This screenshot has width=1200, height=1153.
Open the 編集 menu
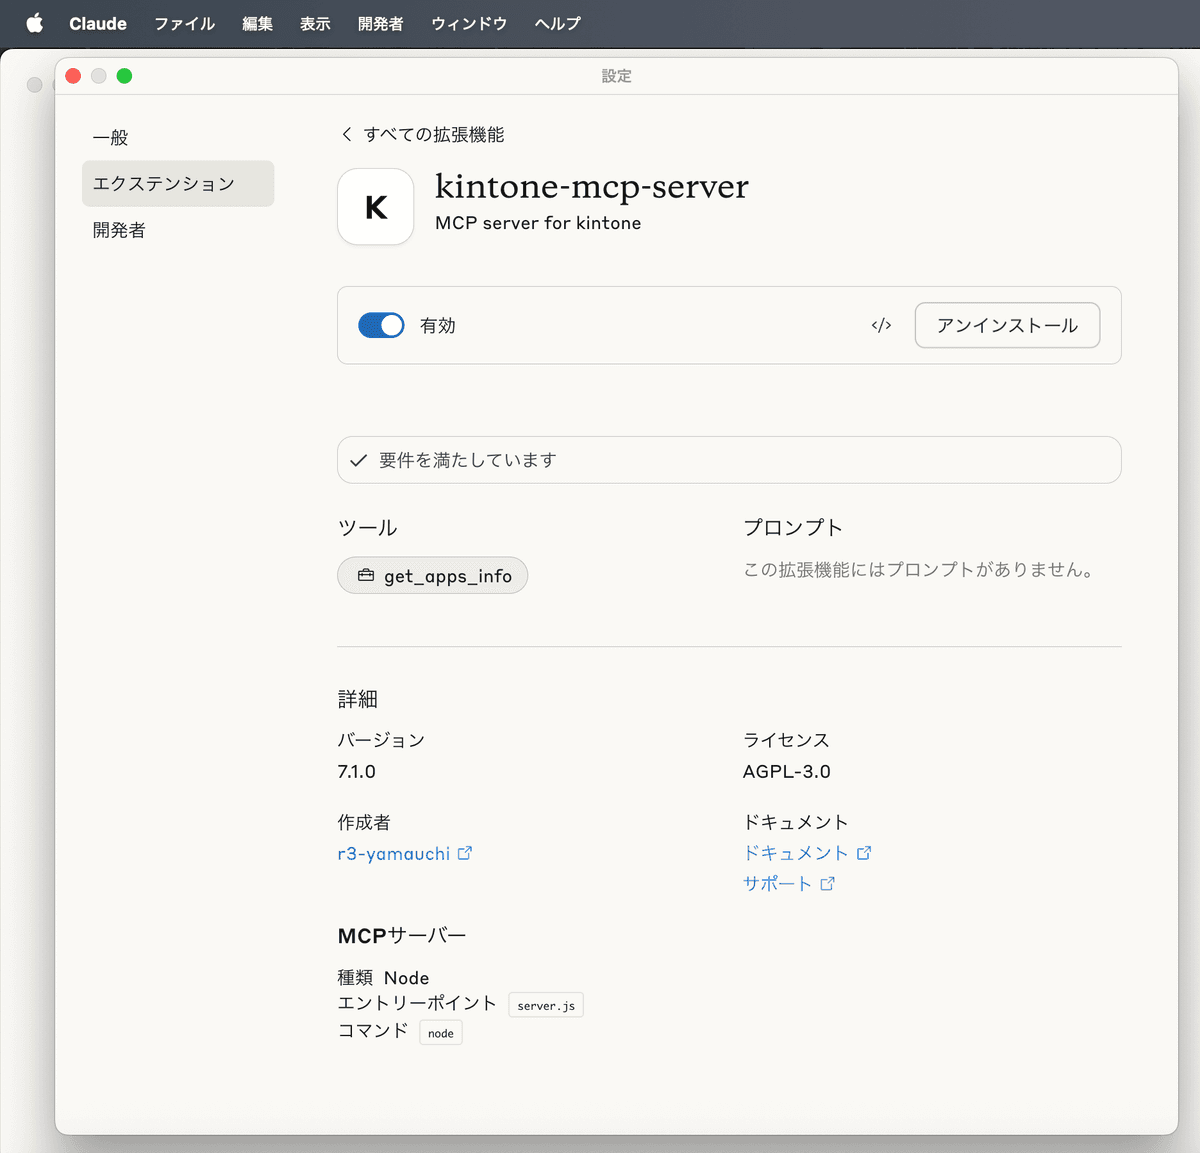pyautogui.click(x=257, y=23)
